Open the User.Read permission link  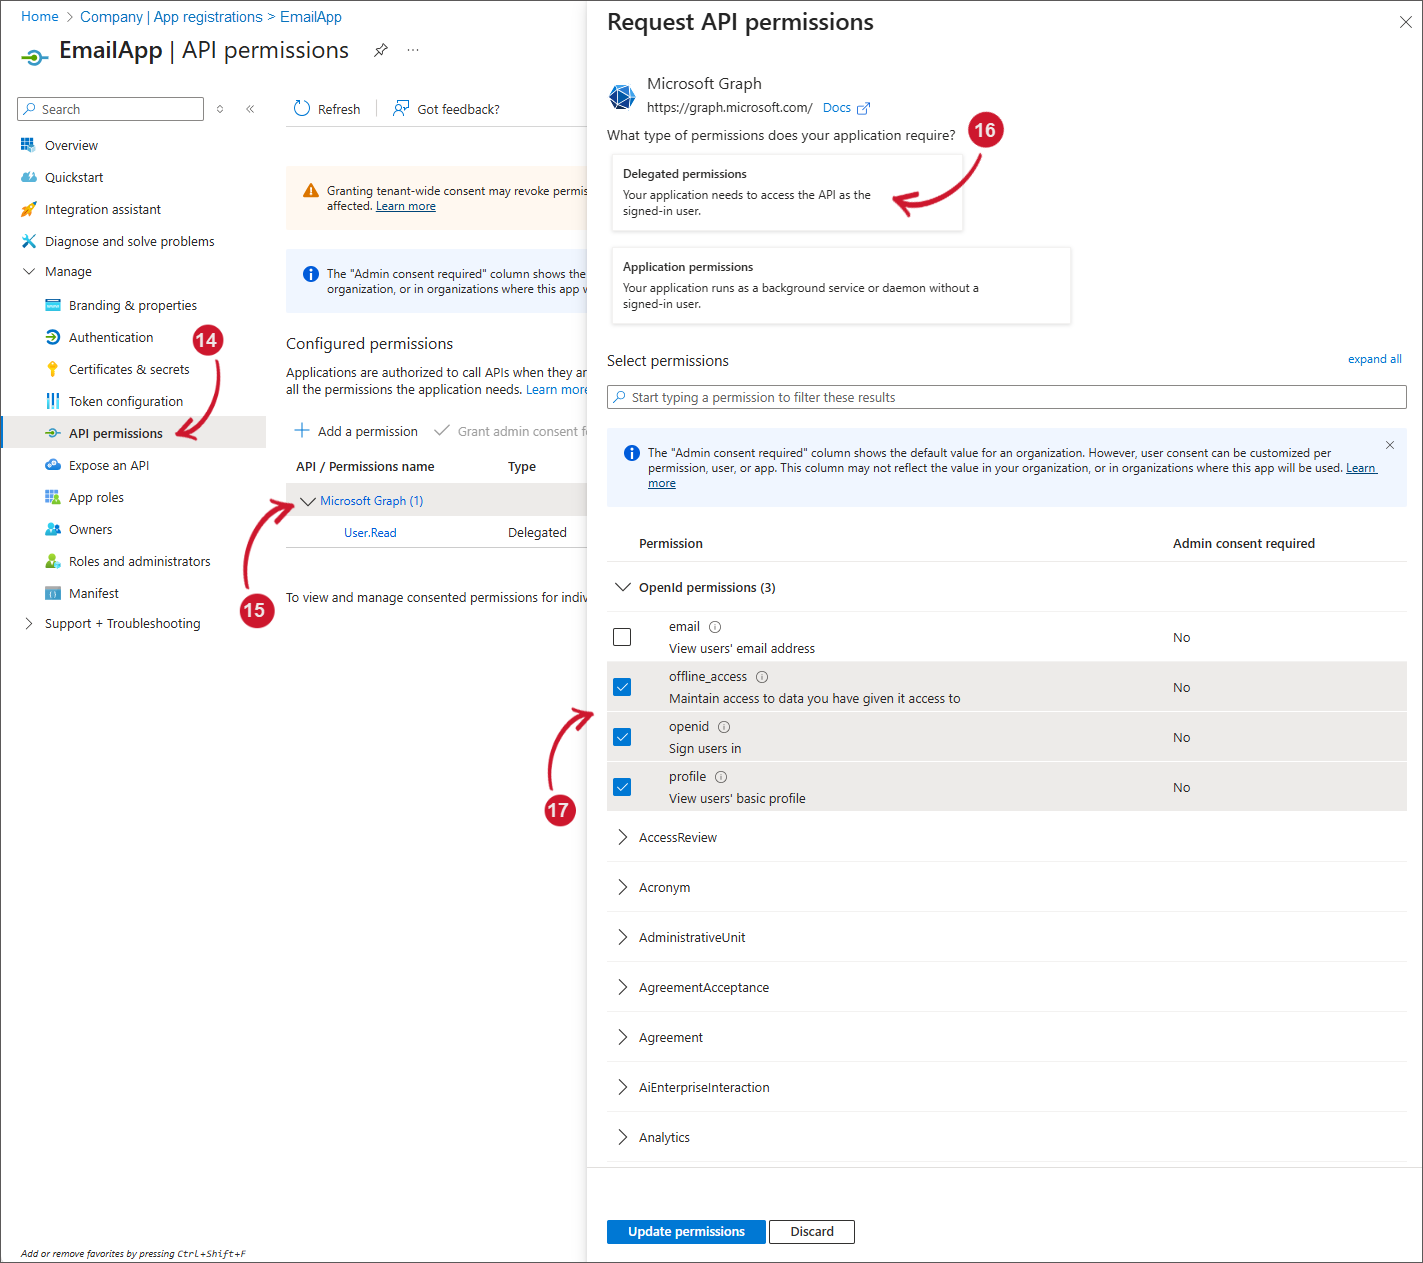coord(370,533)
